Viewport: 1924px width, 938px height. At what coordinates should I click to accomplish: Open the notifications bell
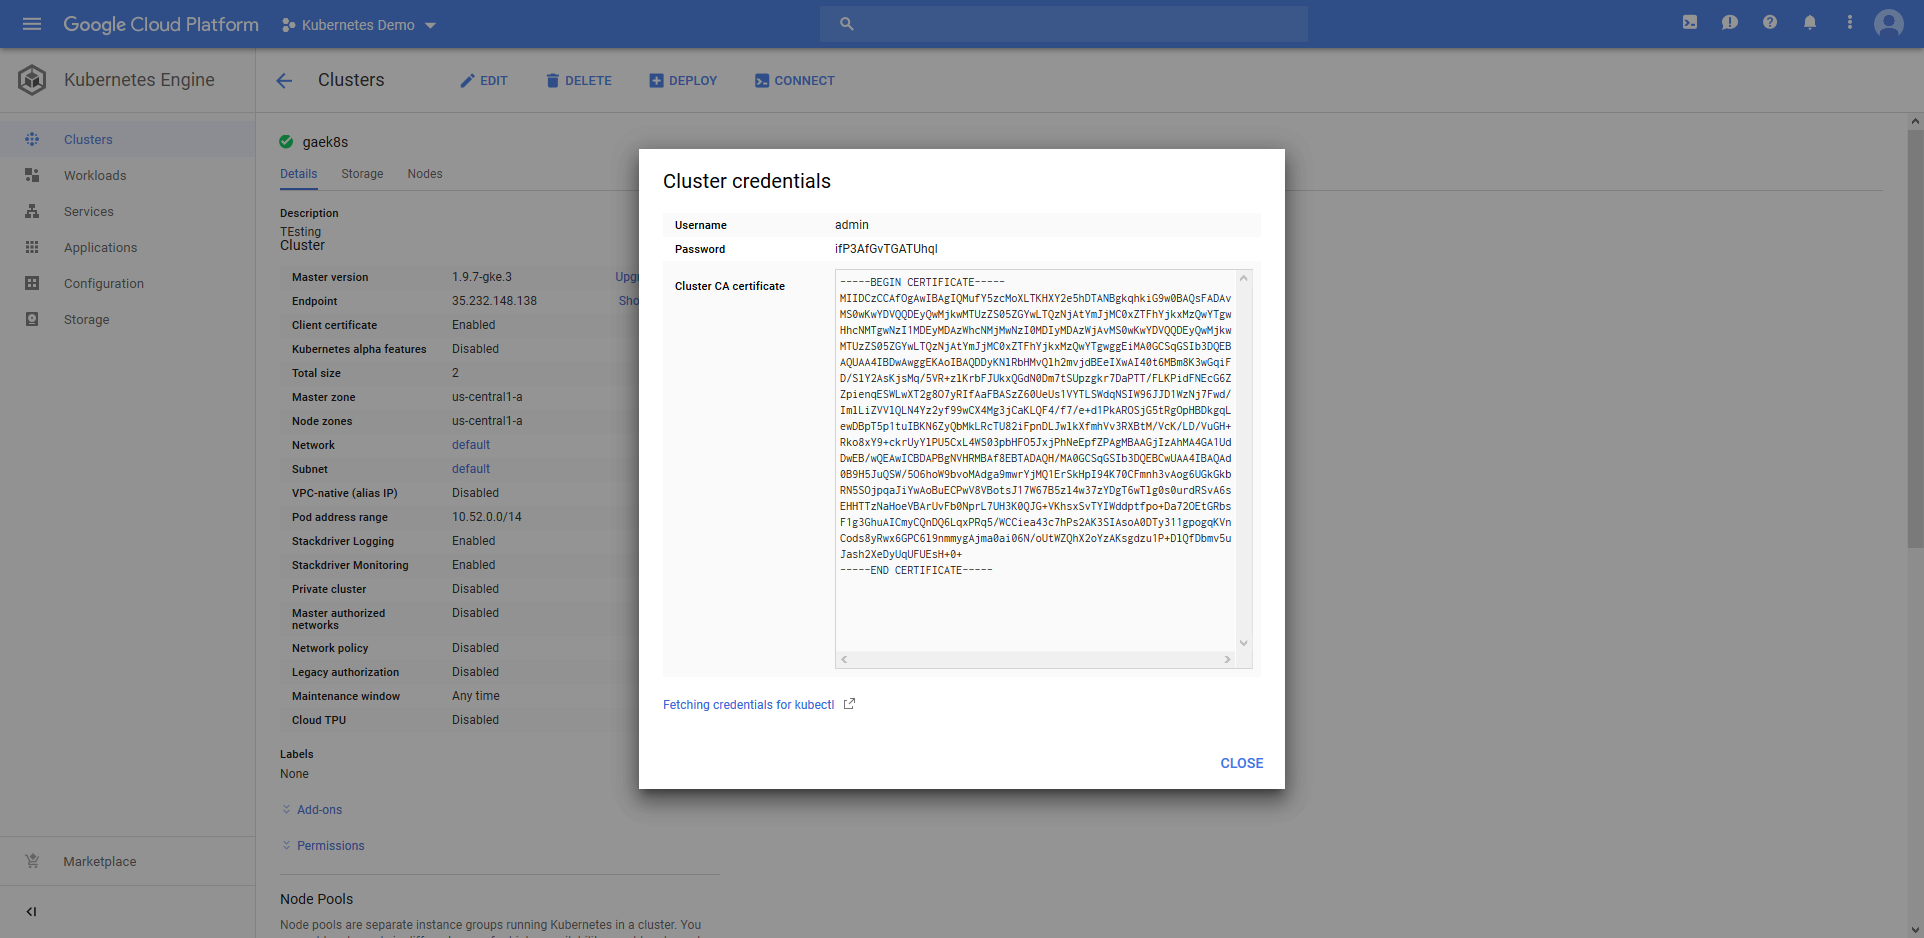pyautogui.click(x=1810, y=23)
